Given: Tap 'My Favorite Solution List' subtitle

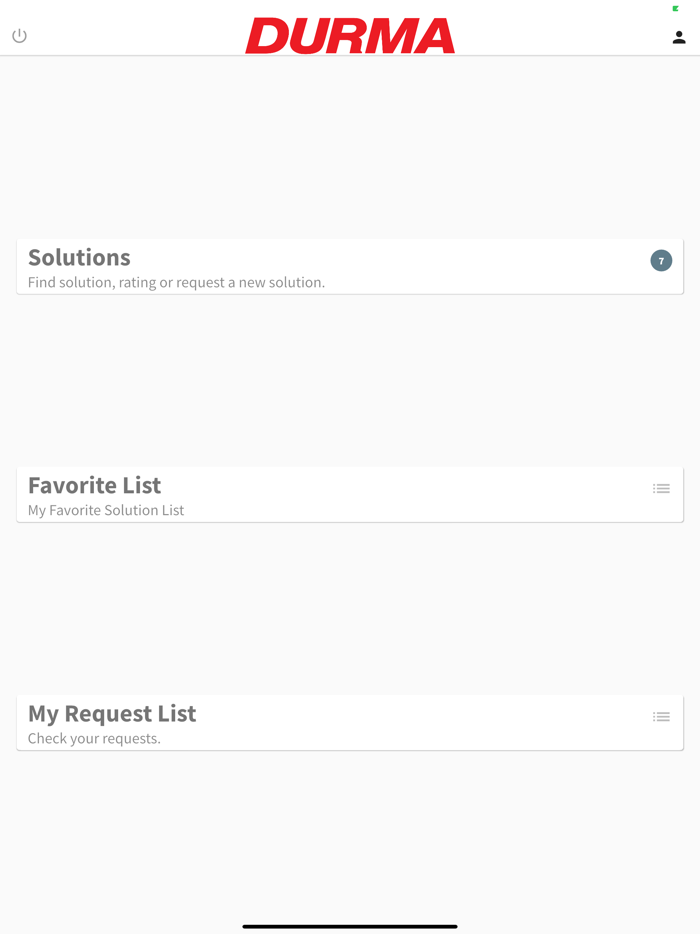Looking at the screenshot, I should point(104,509).
